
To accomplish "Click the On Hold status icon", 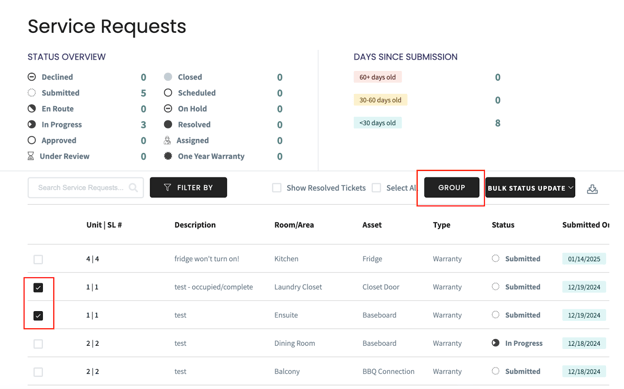I will tap(168, 109).
